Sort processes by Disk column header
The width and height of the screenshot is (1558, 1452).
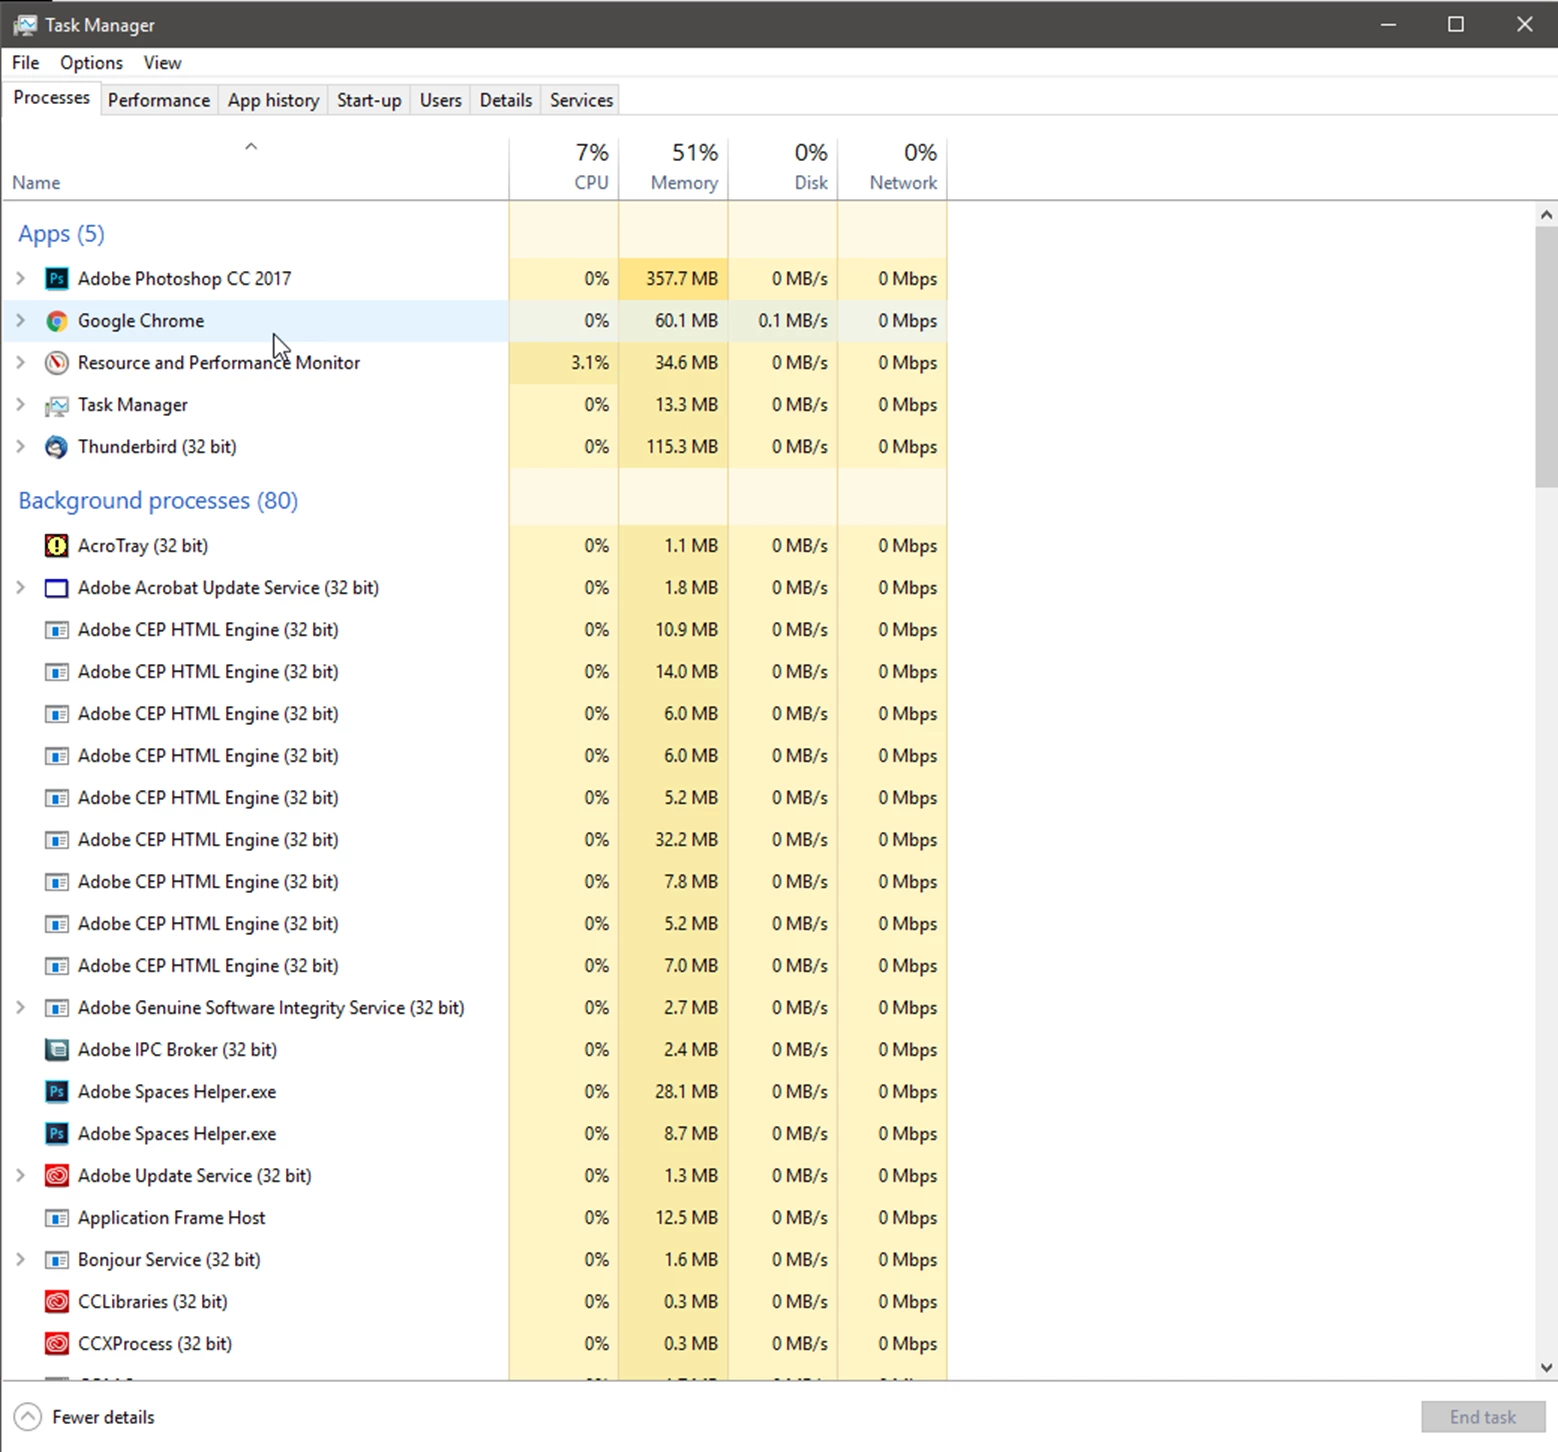point(783,168)
